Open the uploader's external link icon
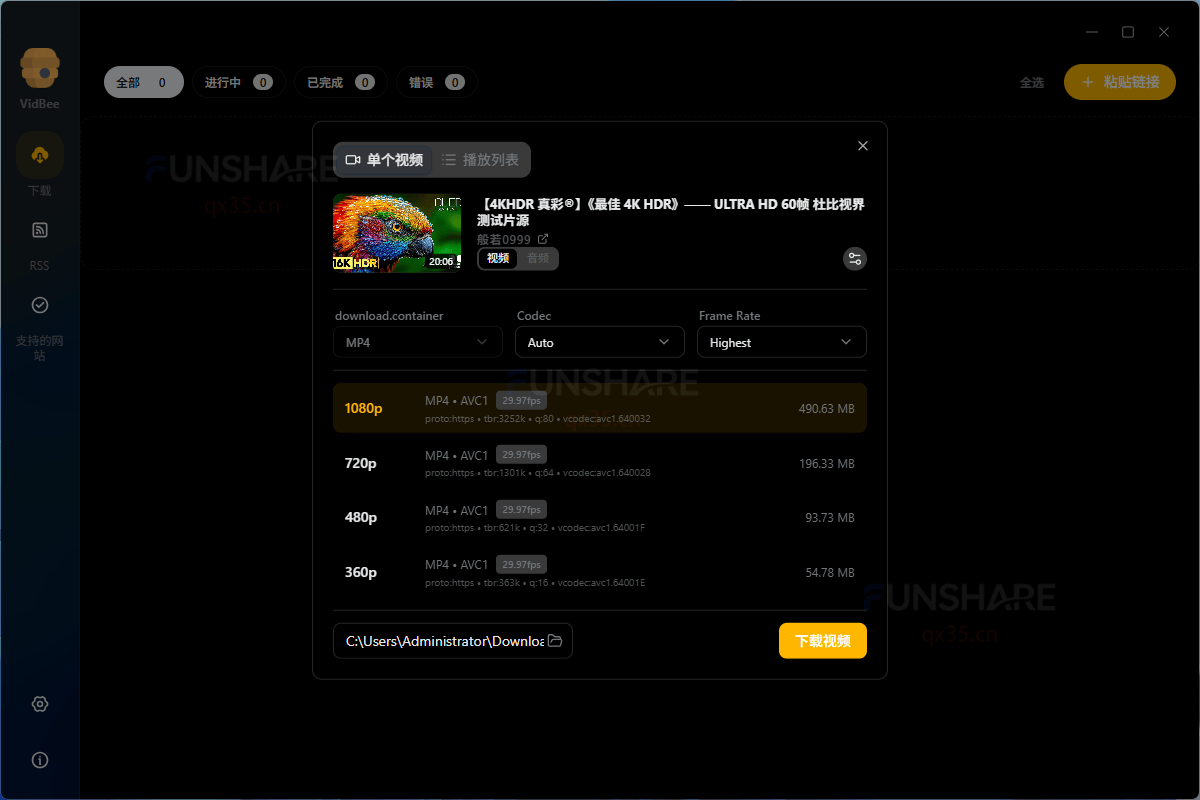The height and width of the screenshot is (800, 1200). 543,239
